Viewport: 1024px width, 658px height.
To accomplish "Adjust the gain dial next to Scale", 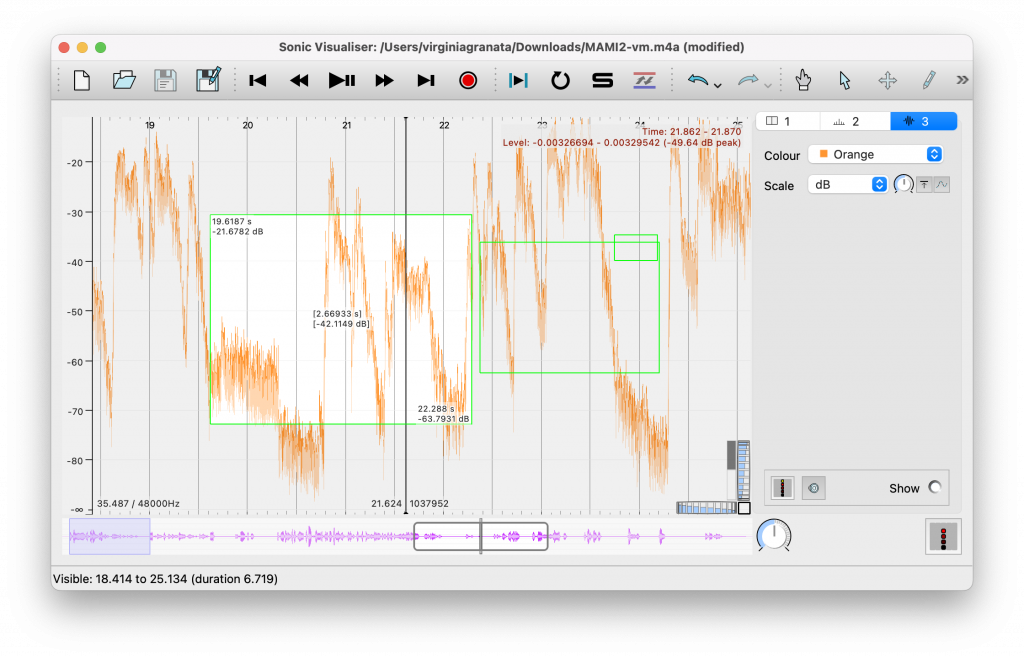I will point(903,185).
